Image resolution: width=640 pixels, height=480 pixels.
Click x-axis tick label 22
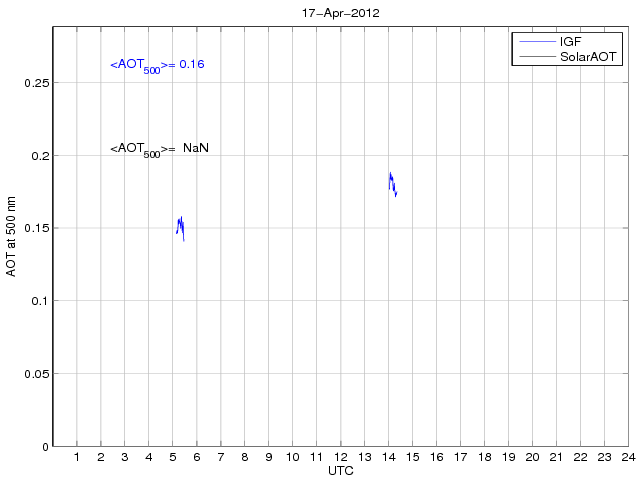tap(580, 457)
